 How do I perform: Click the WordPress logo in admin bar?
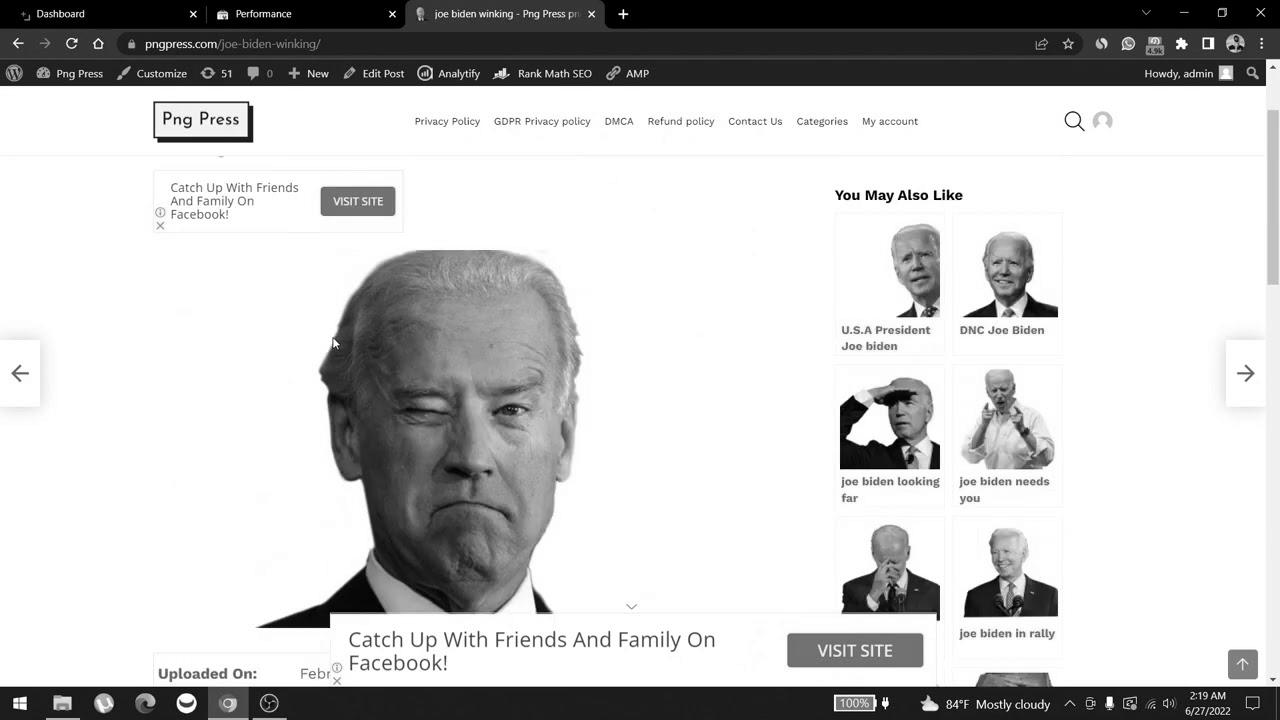click(14, 73)
